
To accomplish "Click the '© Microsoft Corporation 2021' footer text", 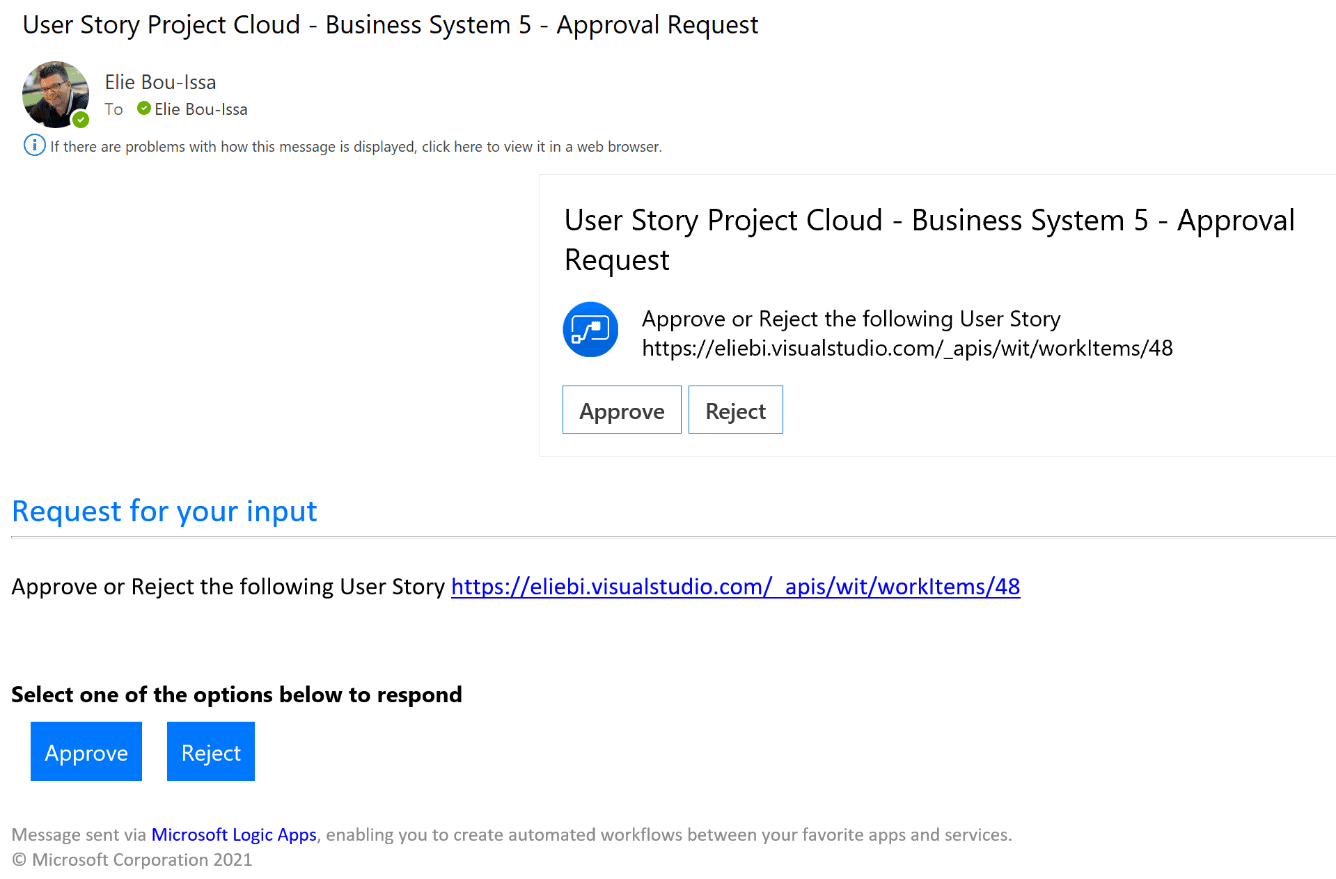I will [132, 859].
